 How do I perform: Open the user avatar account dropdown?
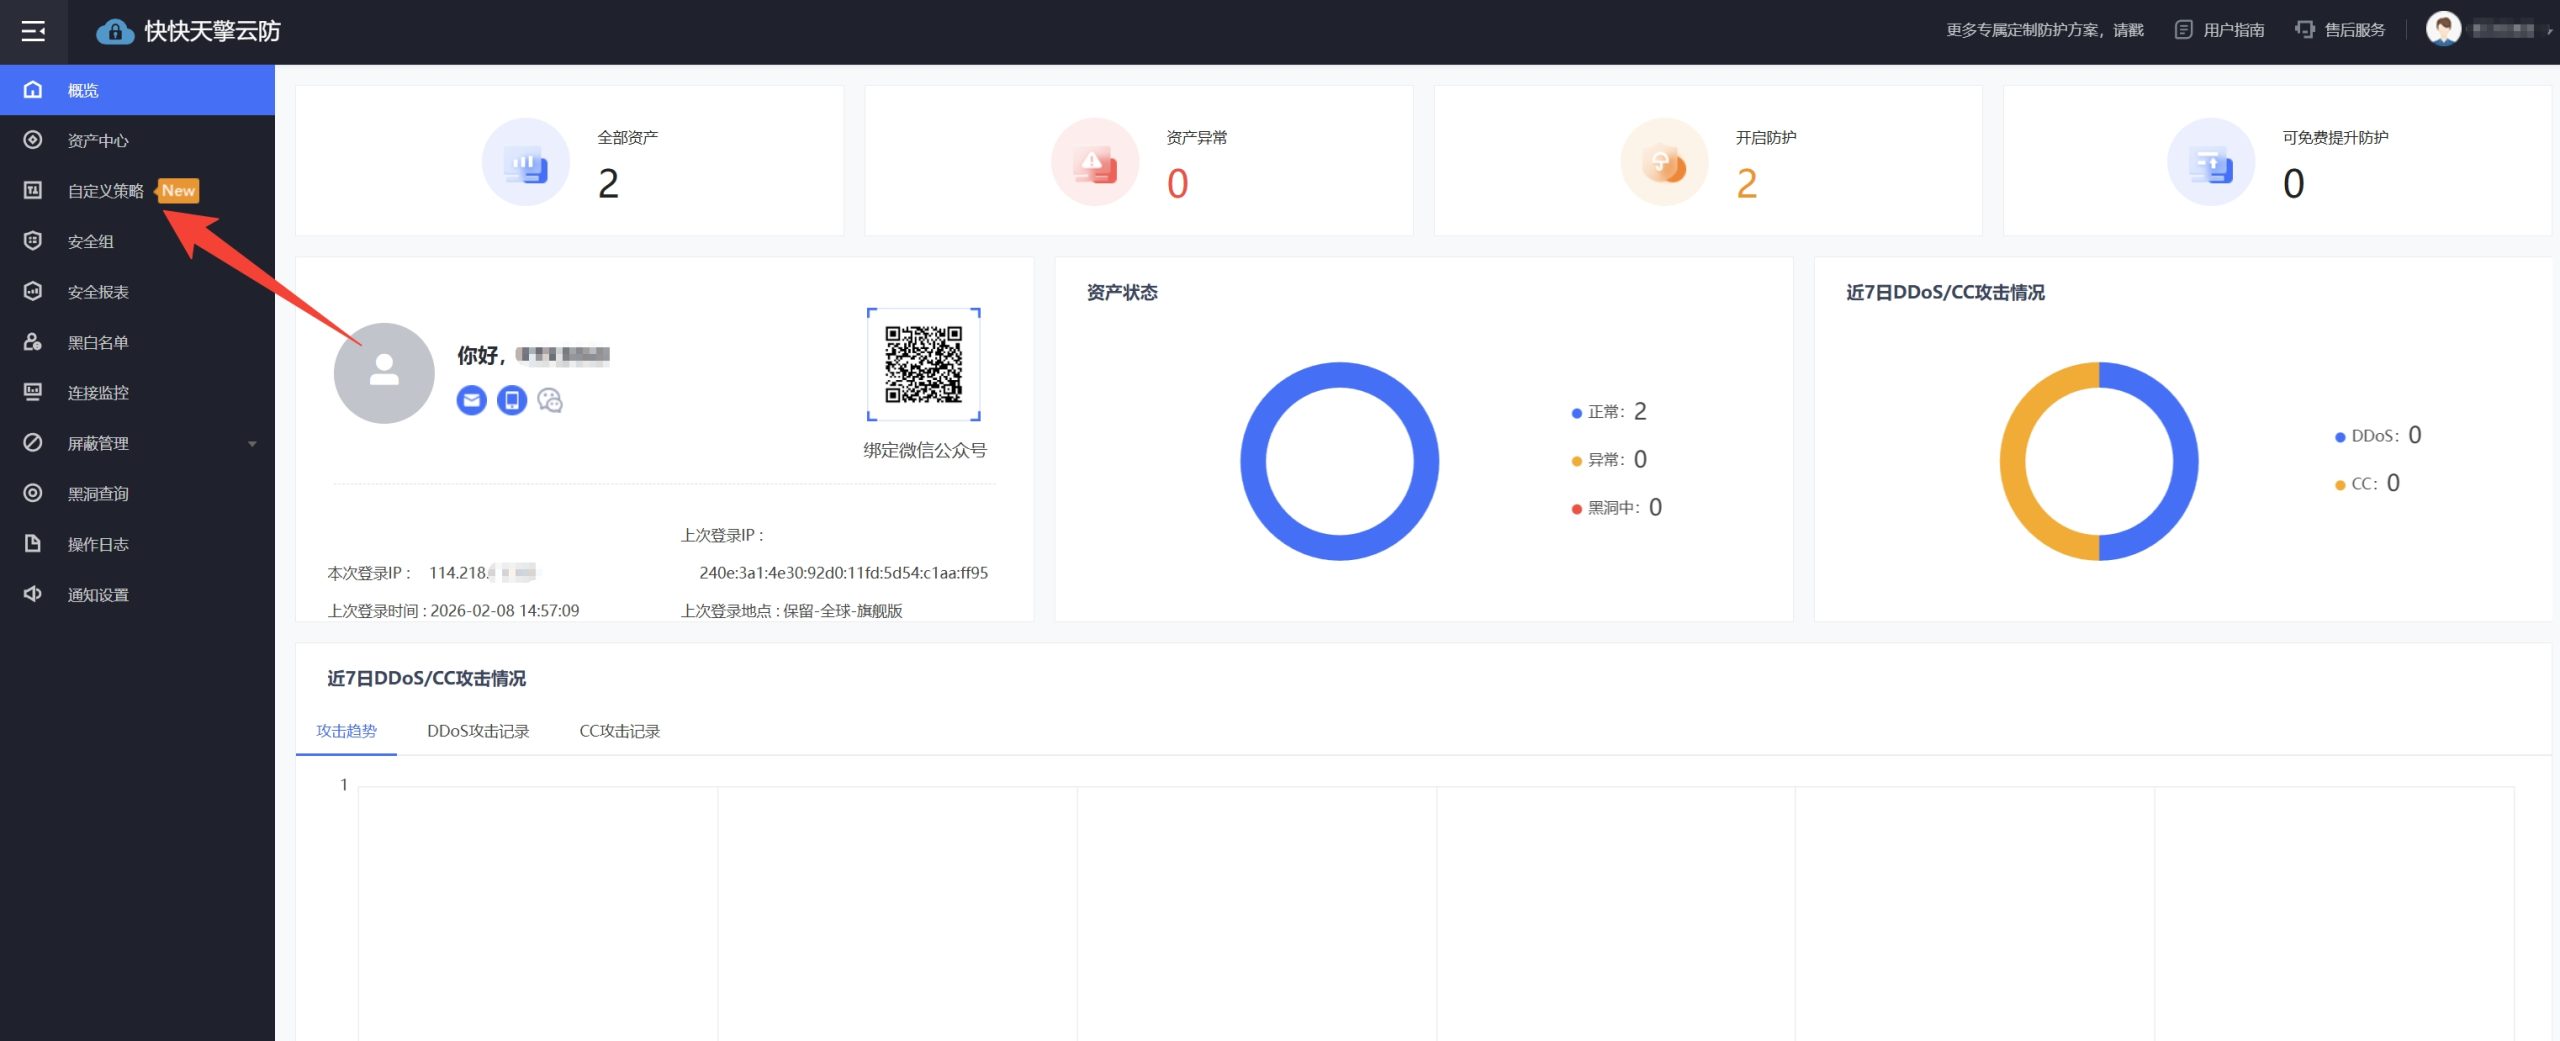click(2443, 29)
